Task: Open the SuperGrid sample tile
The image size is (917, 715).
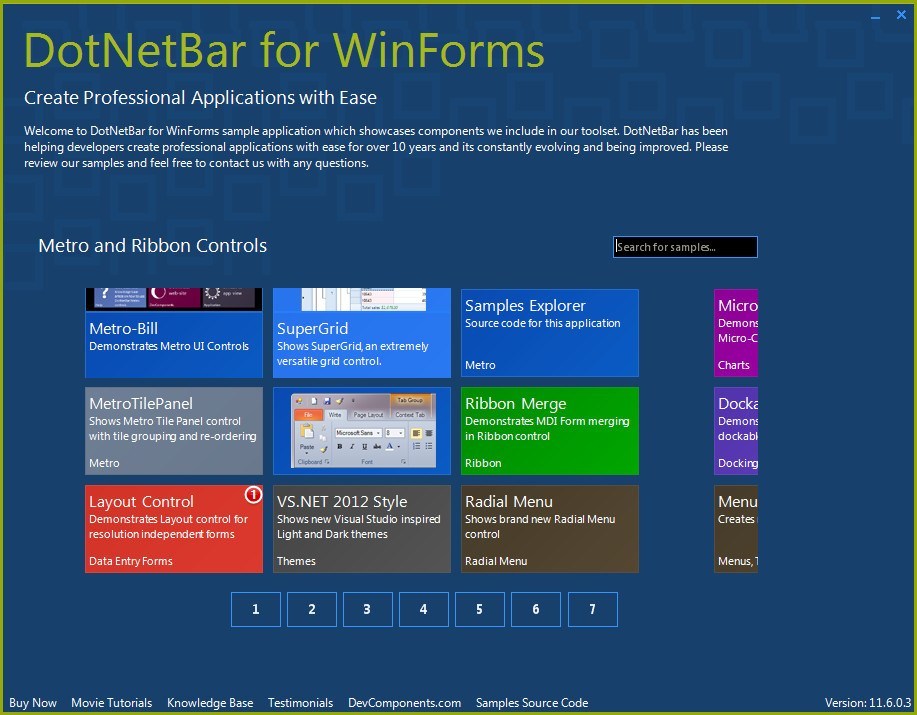Action: (x=362, y=333)
